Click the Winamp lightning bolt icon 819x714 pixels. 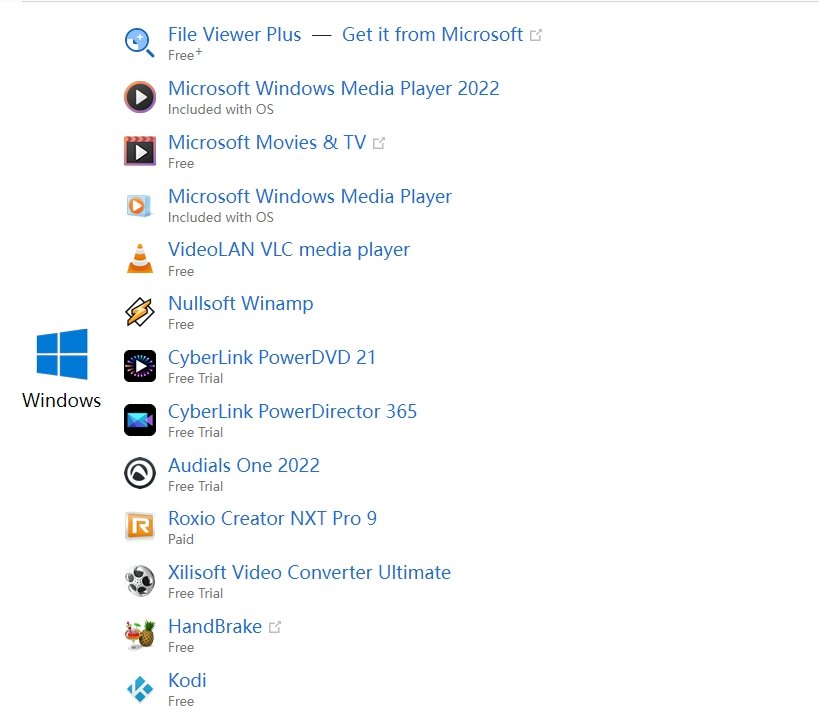pyautogui.click(x=139, y=312)
